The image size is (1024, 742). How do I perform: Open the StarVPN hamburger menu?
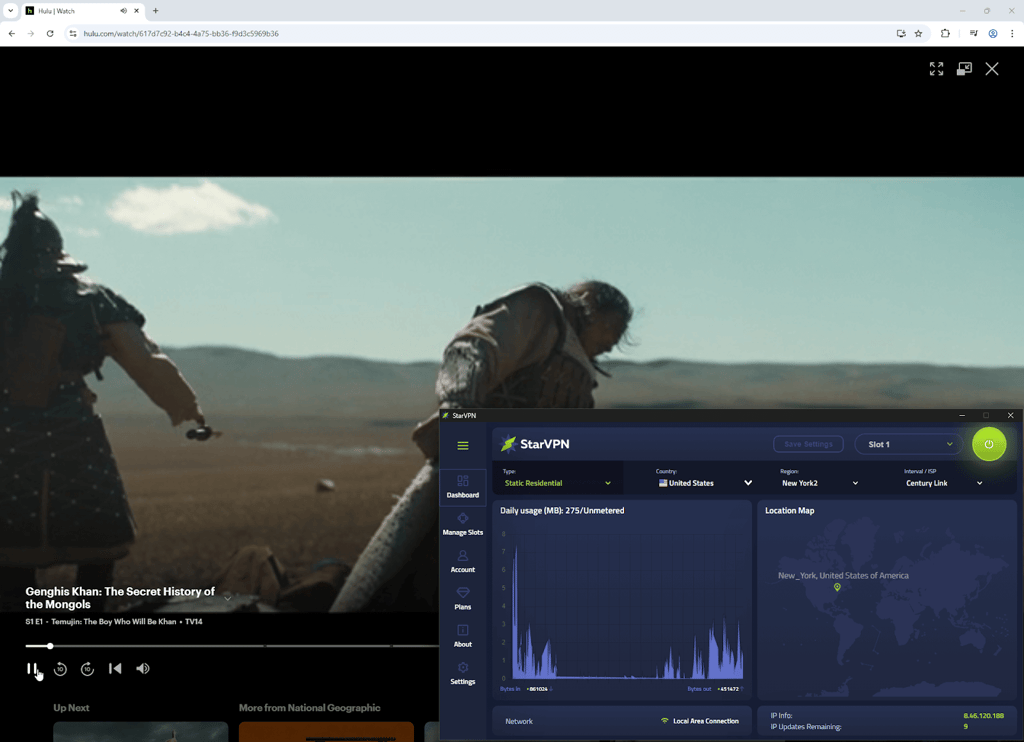462,445
